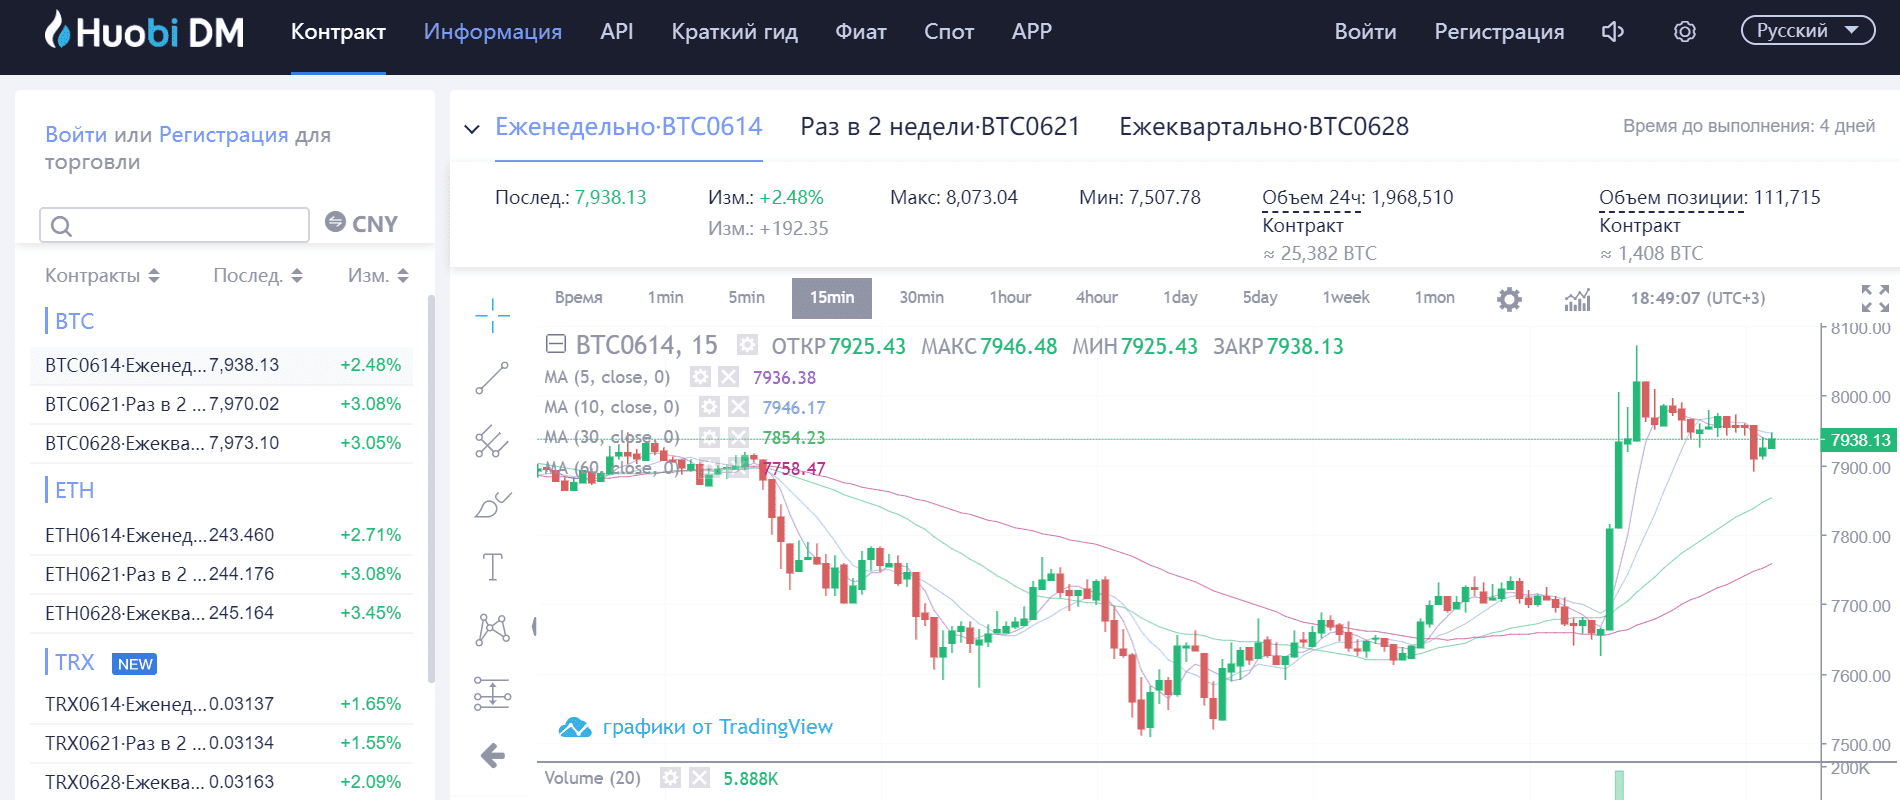Open the Русский language dropdown
Screen dimensions: 1900x800
1808,31
